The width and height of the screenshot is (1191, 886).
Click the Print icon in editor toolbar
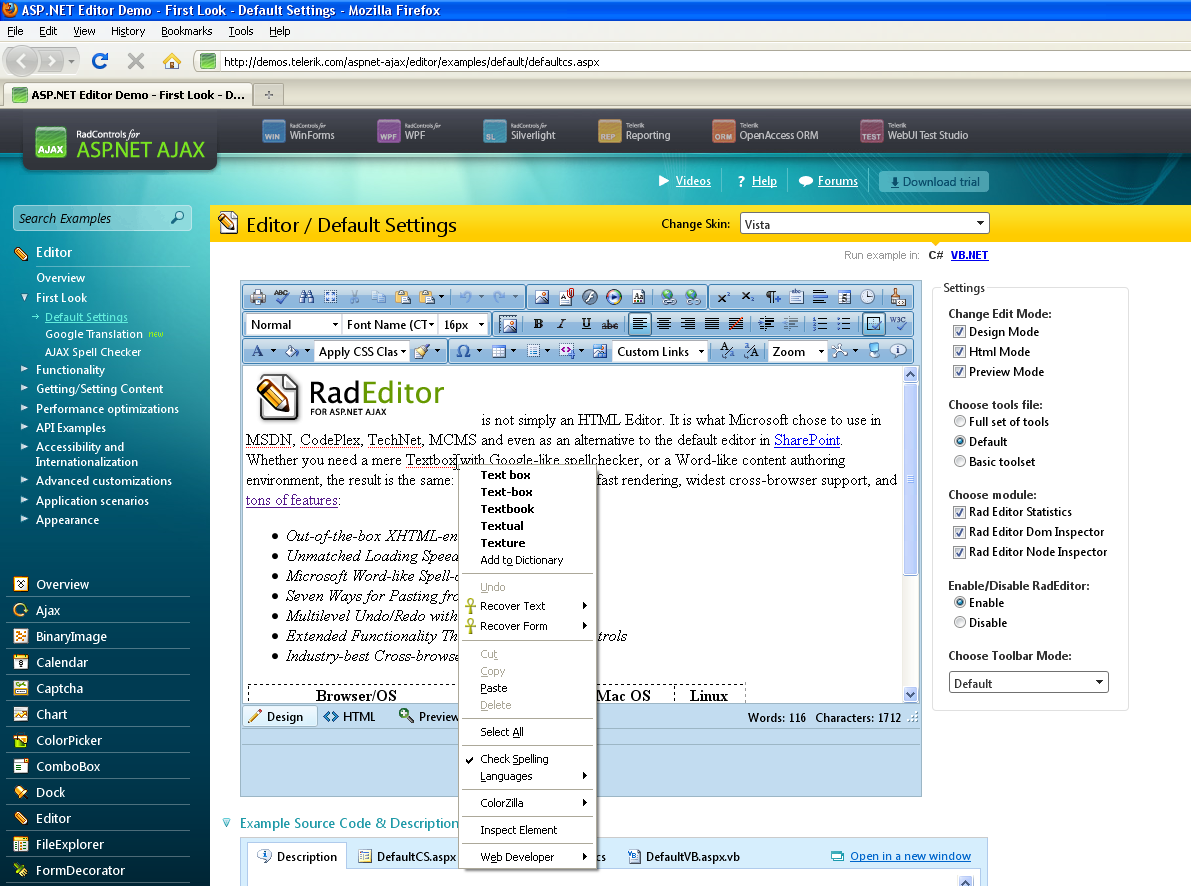click(x=258, y=297)
